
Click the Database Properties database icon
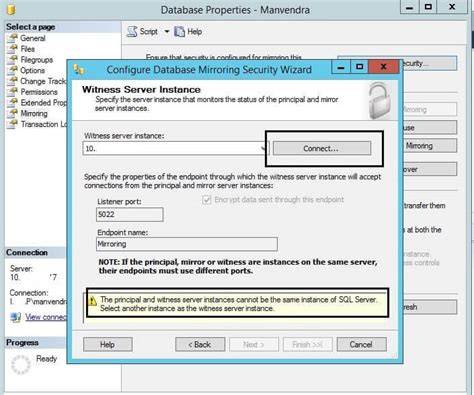tap(11, 9)
